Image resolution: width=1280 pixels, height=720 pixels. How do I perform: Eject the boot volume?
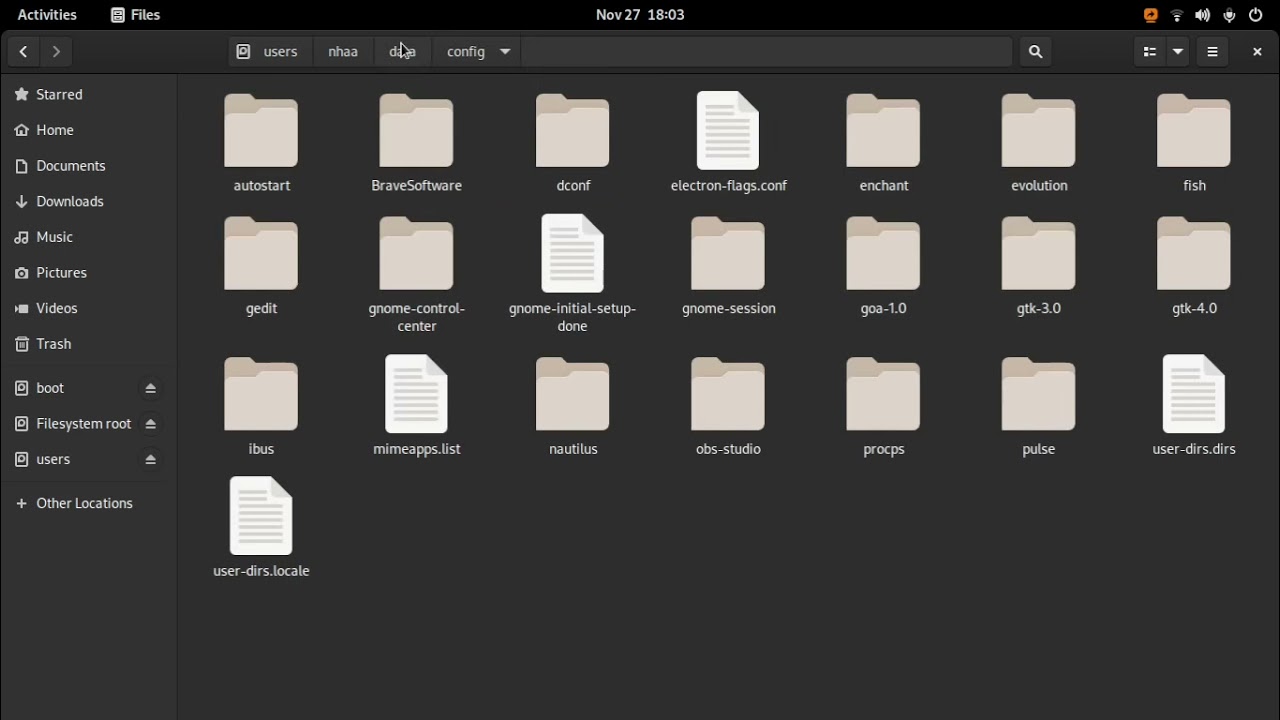click(x=151, y=388)
